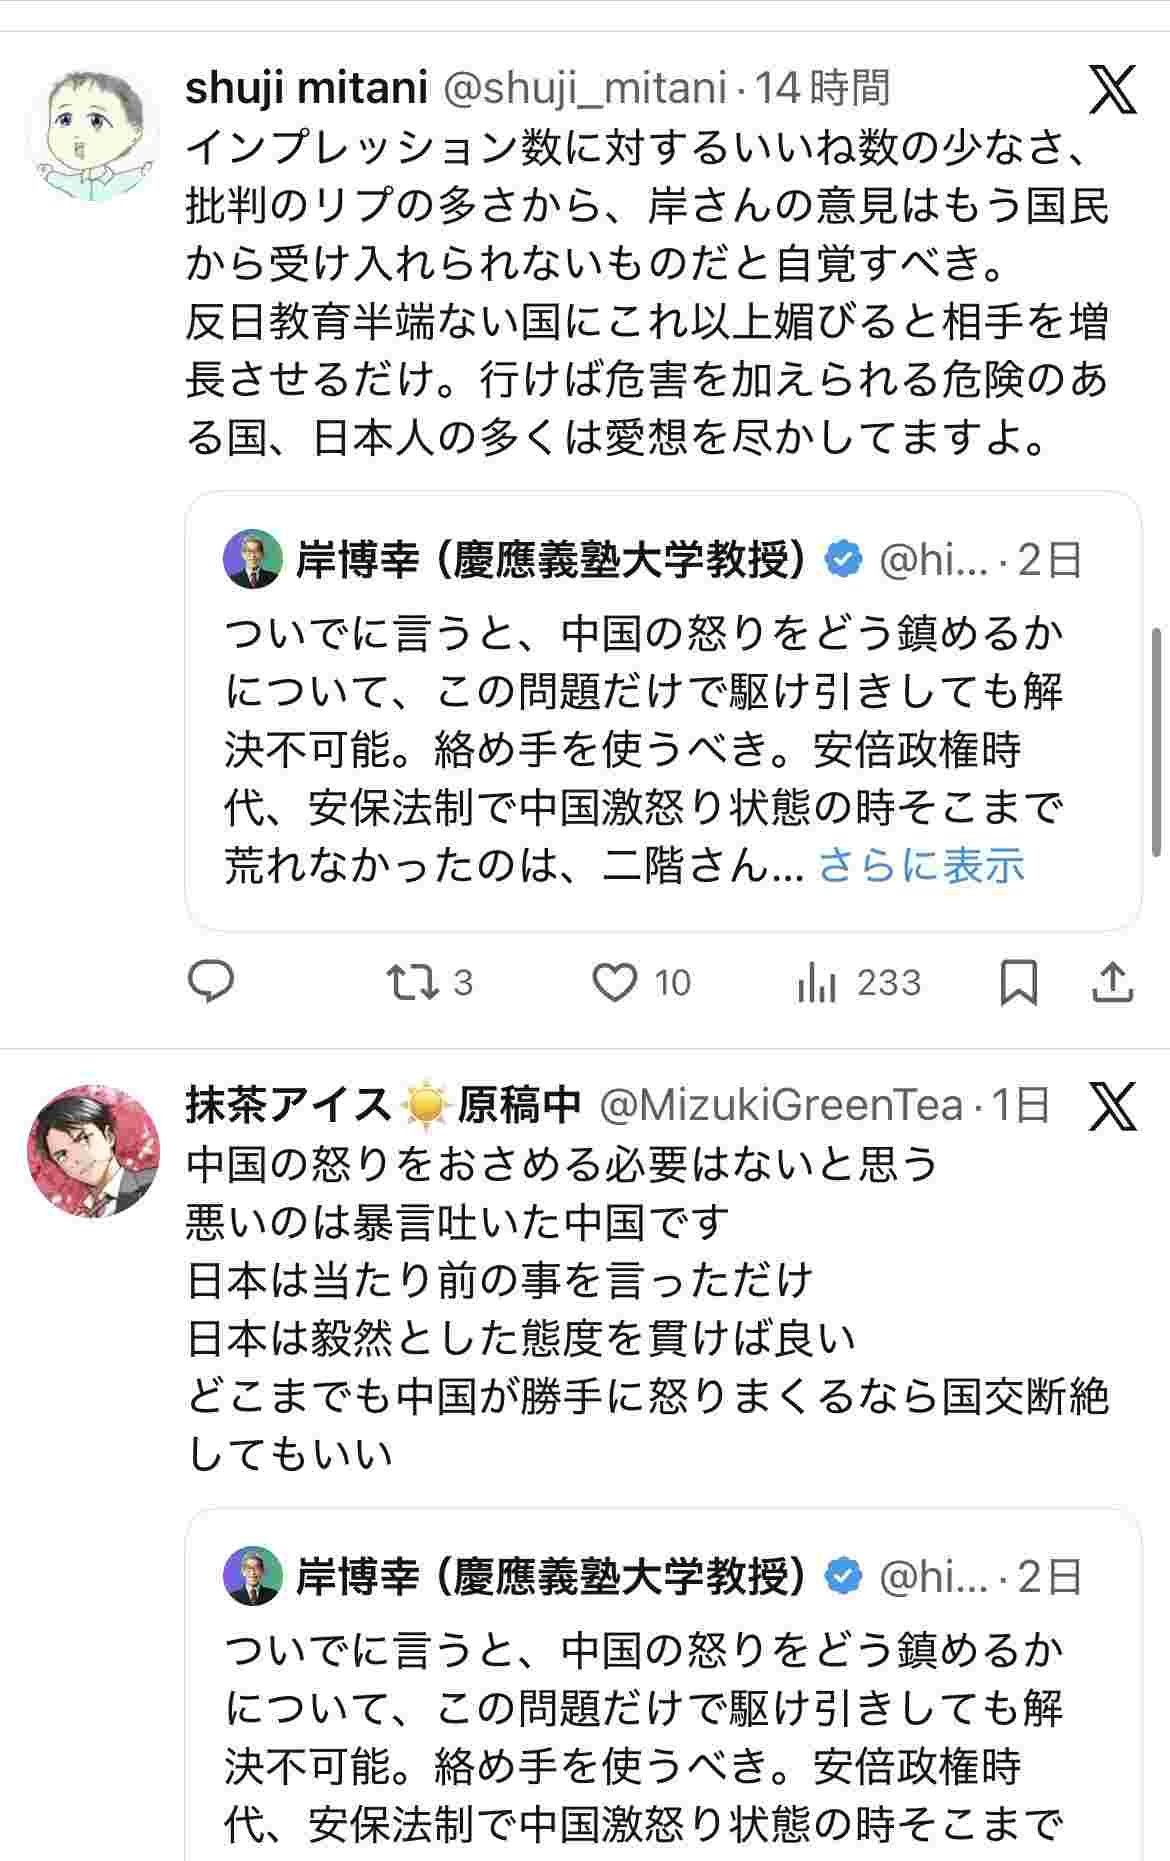The width and height of the screenshot is (1170, 1861).
Task: Open @MizukiGreenTea handle link
Action: click(780, 1105)
